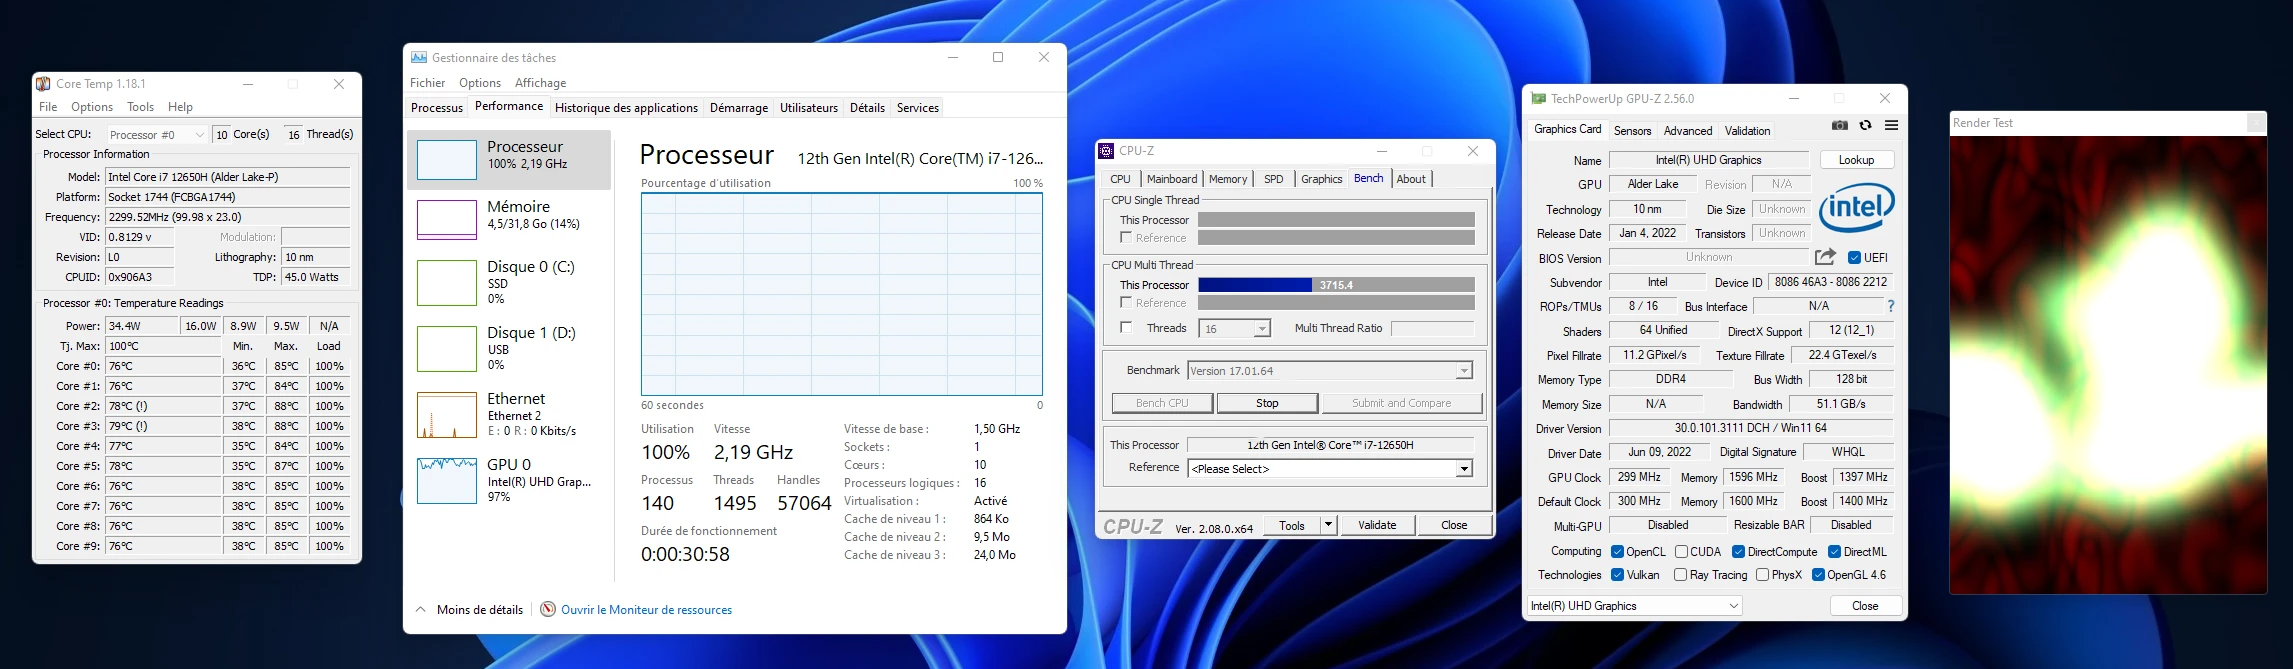The width and height of the screenshot is (2293, 669).
Task: Open the Tools menu in Core Temp
Action: [x=140, y=107]
